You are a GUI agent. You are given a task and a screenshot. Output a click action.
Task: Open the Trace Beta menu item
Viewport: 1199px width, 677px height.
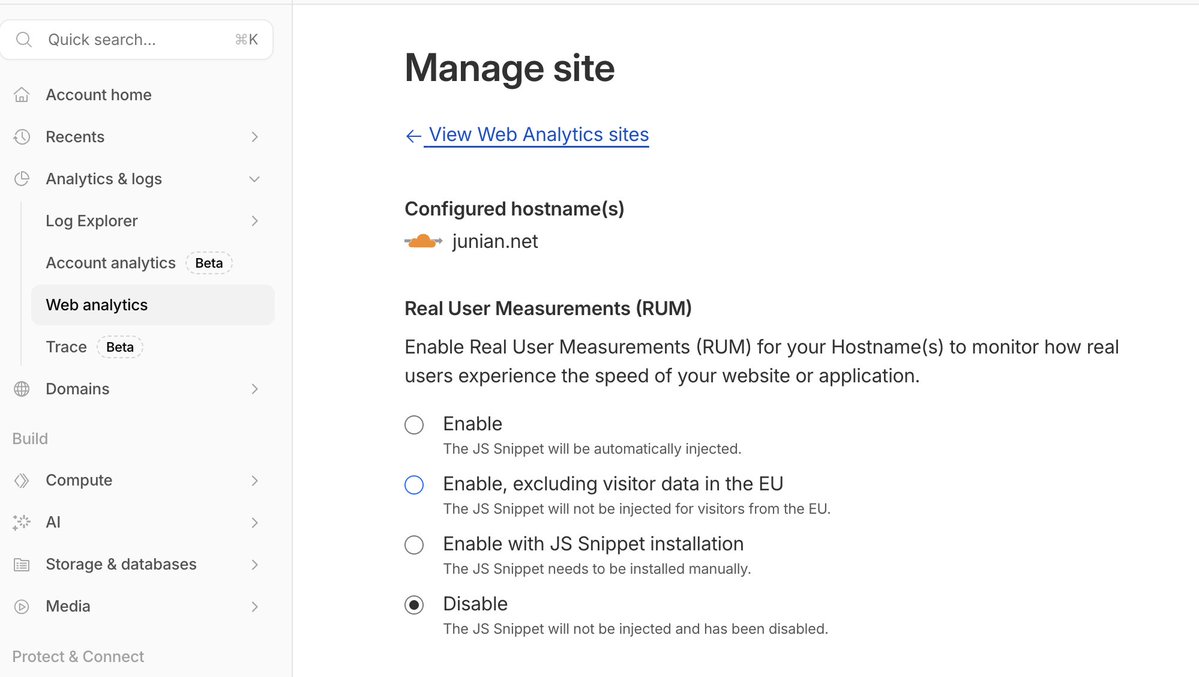click(x=67, y=347)
